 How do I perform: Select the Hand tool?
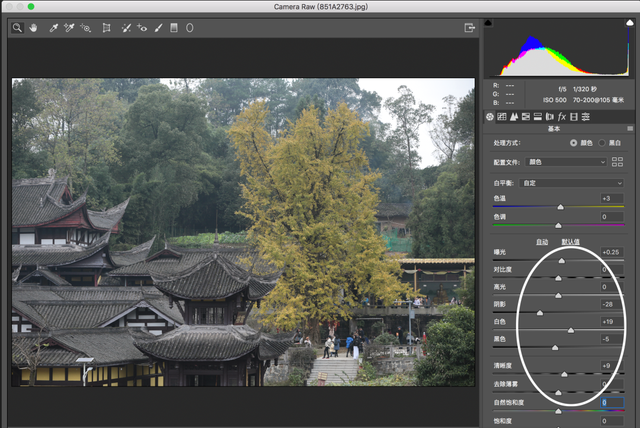(33, 28)
